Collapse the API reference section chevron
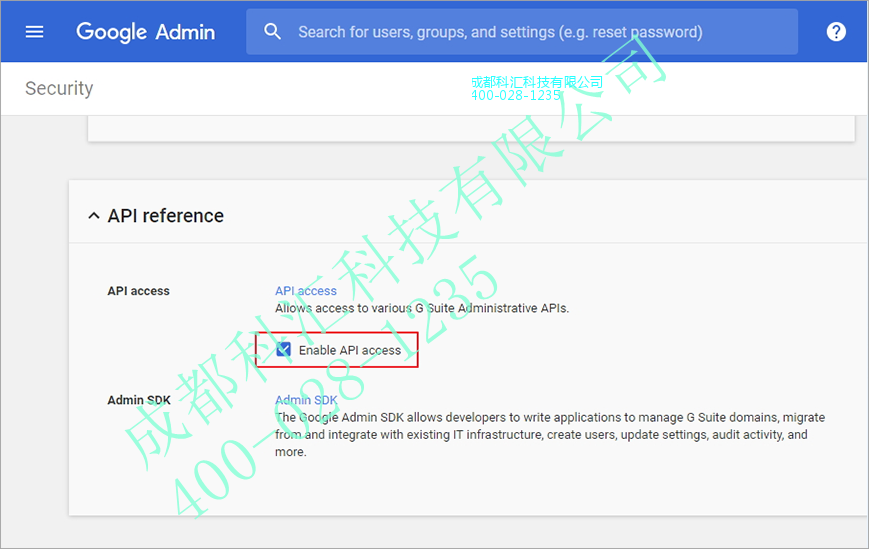This screenshot has width=869, height=549. [94, 216]
